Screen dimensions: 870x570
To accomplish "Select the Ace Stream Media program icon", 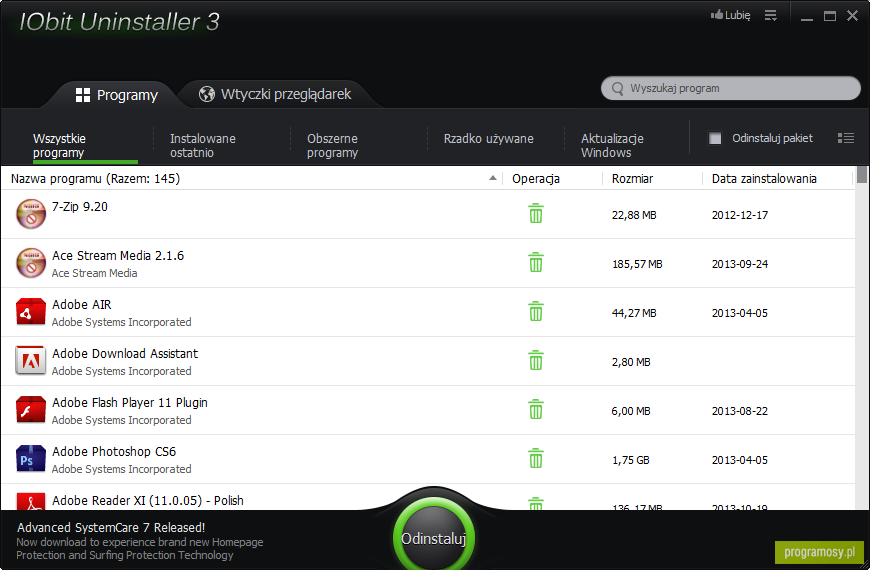I will point(31,263).
